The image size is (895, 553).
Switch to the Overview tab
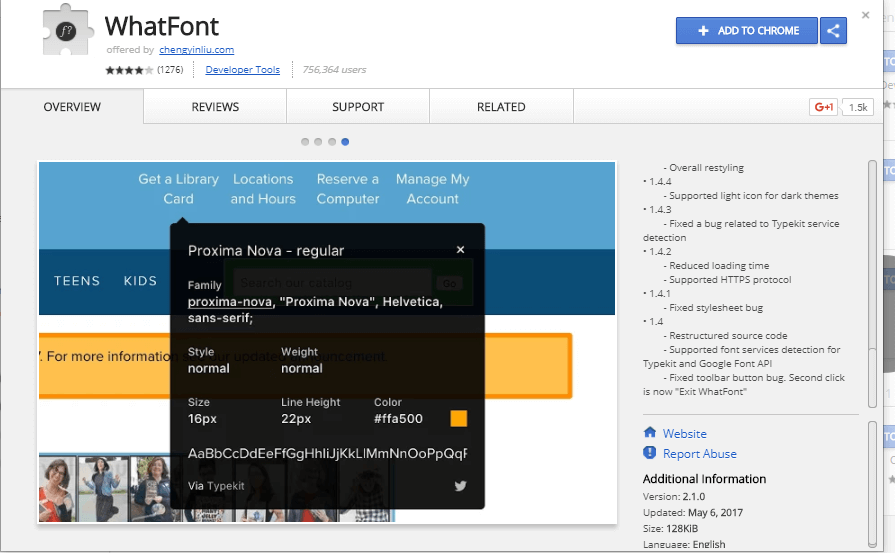[x=72, y=107]
